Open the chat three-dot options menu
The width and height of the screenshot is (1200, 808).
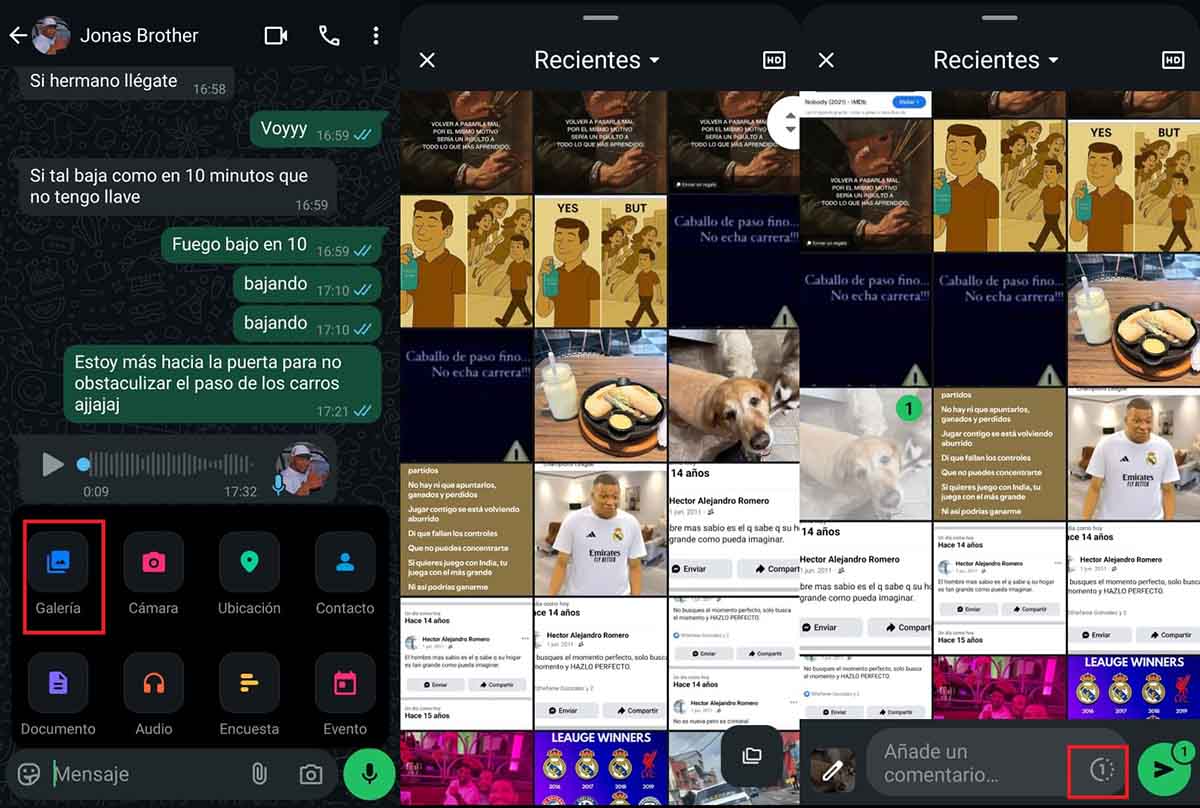[x=376, y=36]
